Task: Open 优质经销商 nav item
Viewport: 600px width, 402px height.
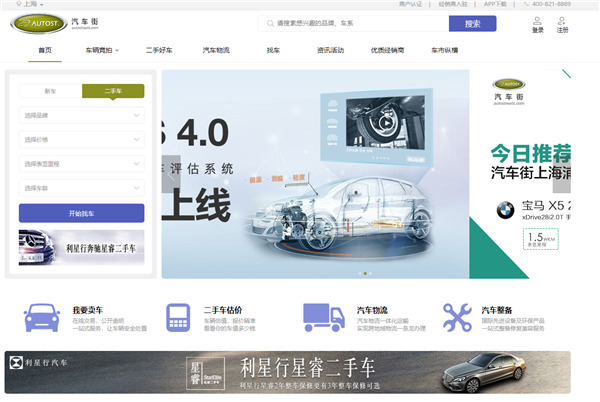Action: (x=387, y=50)
